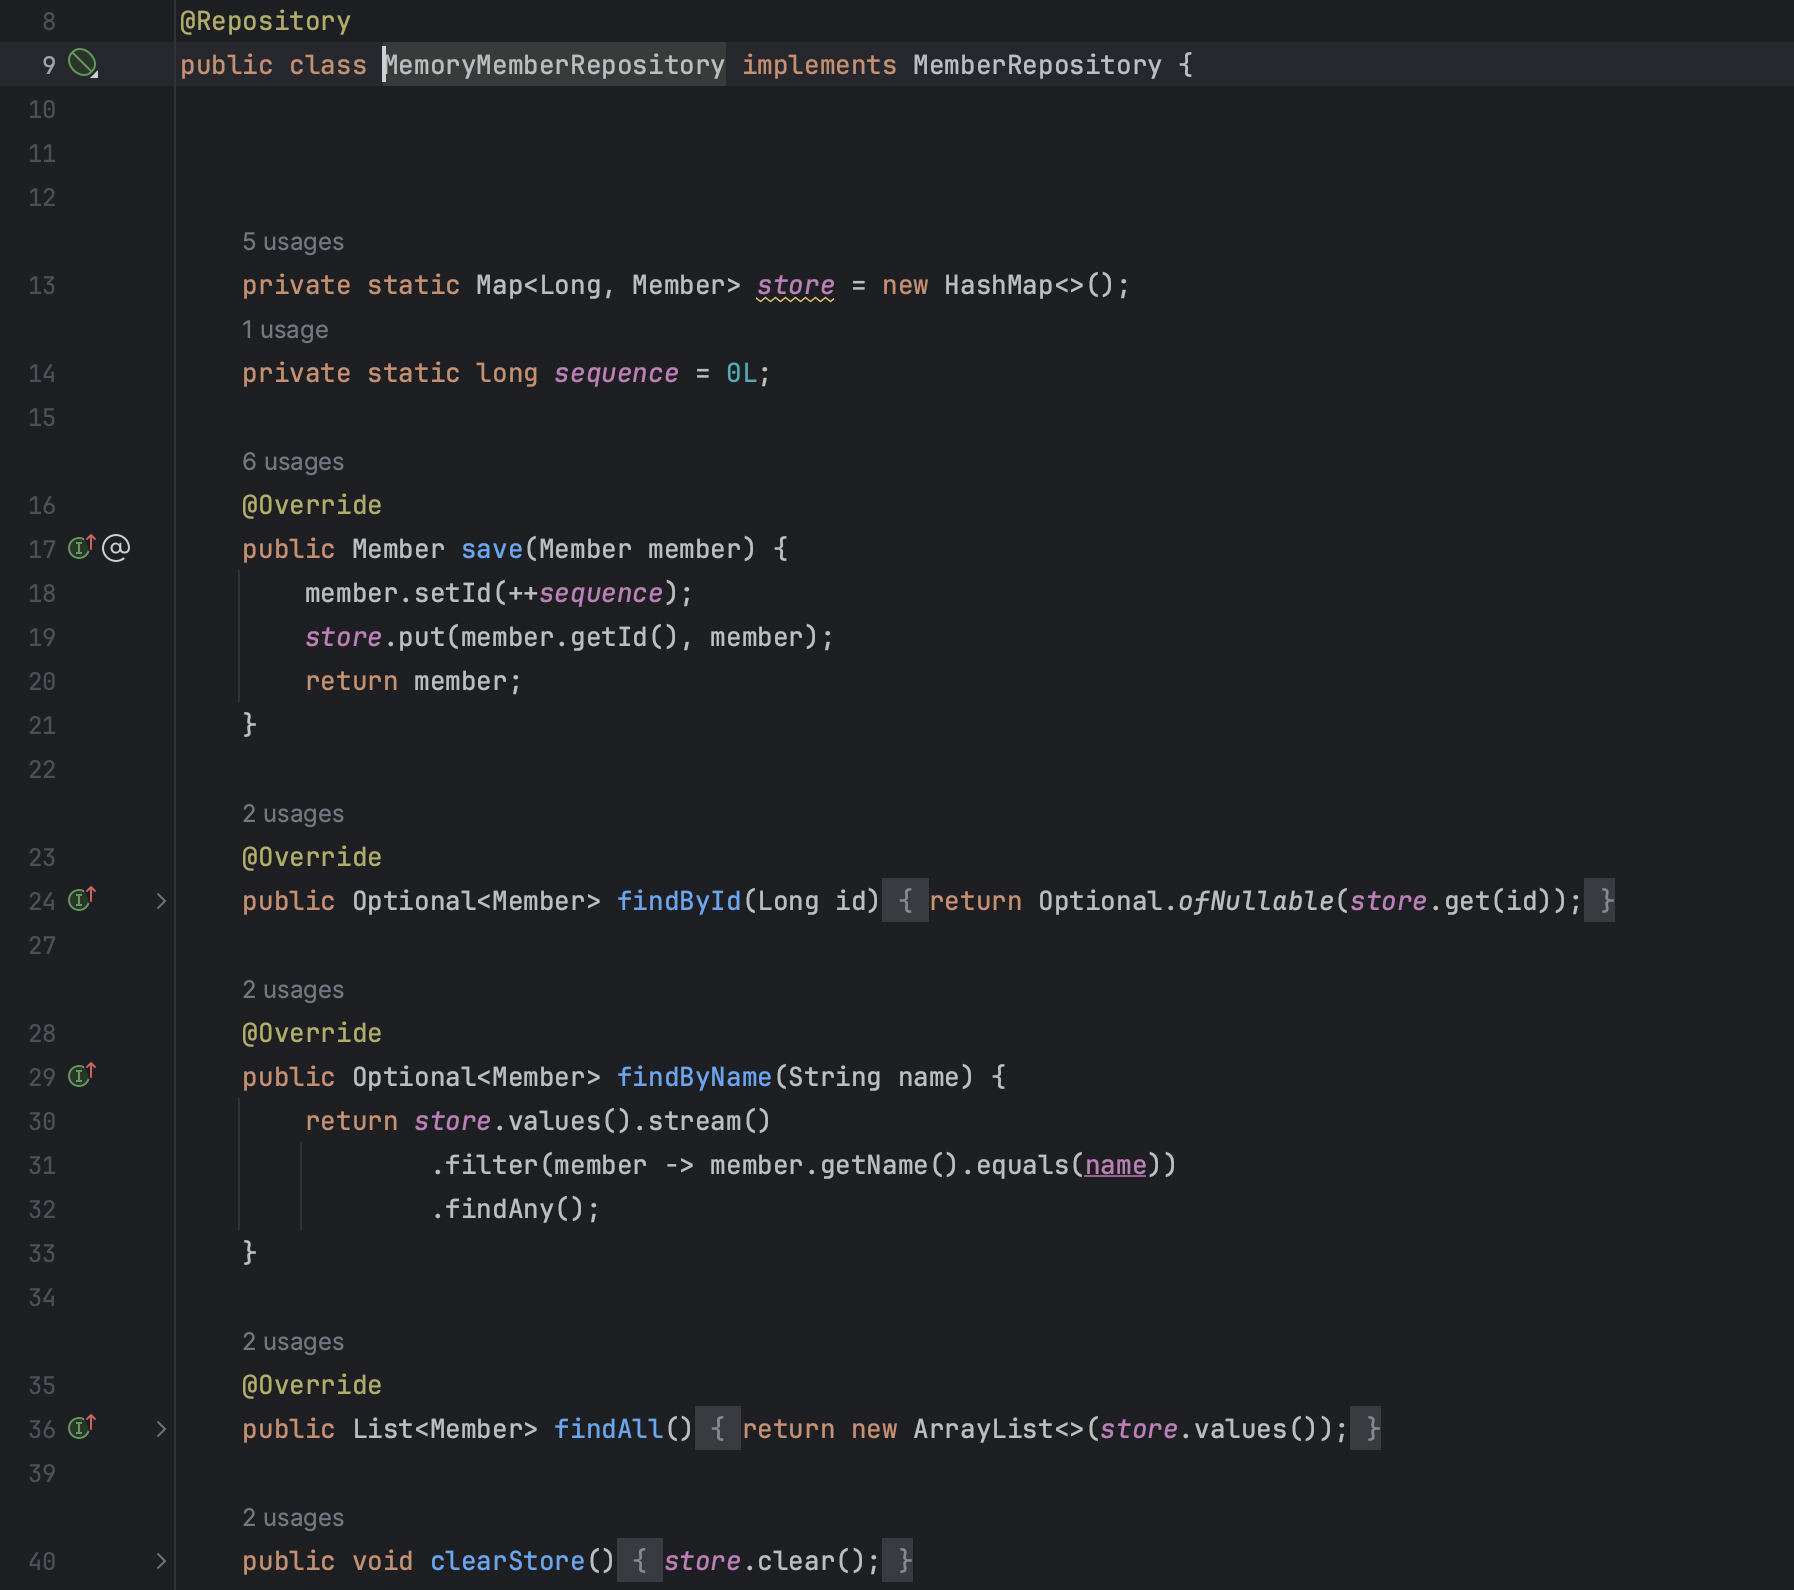Click the implements gutter icon beside findByName
Viewport: 1794px width, 1590px height.
(x=81, y=1075)
